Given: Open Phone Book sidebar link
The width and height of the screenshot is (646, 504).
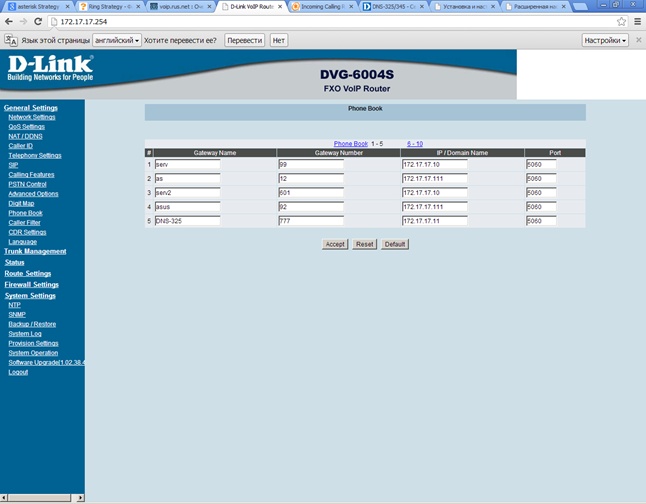Looking at the screenshot, I should (26, 213).
